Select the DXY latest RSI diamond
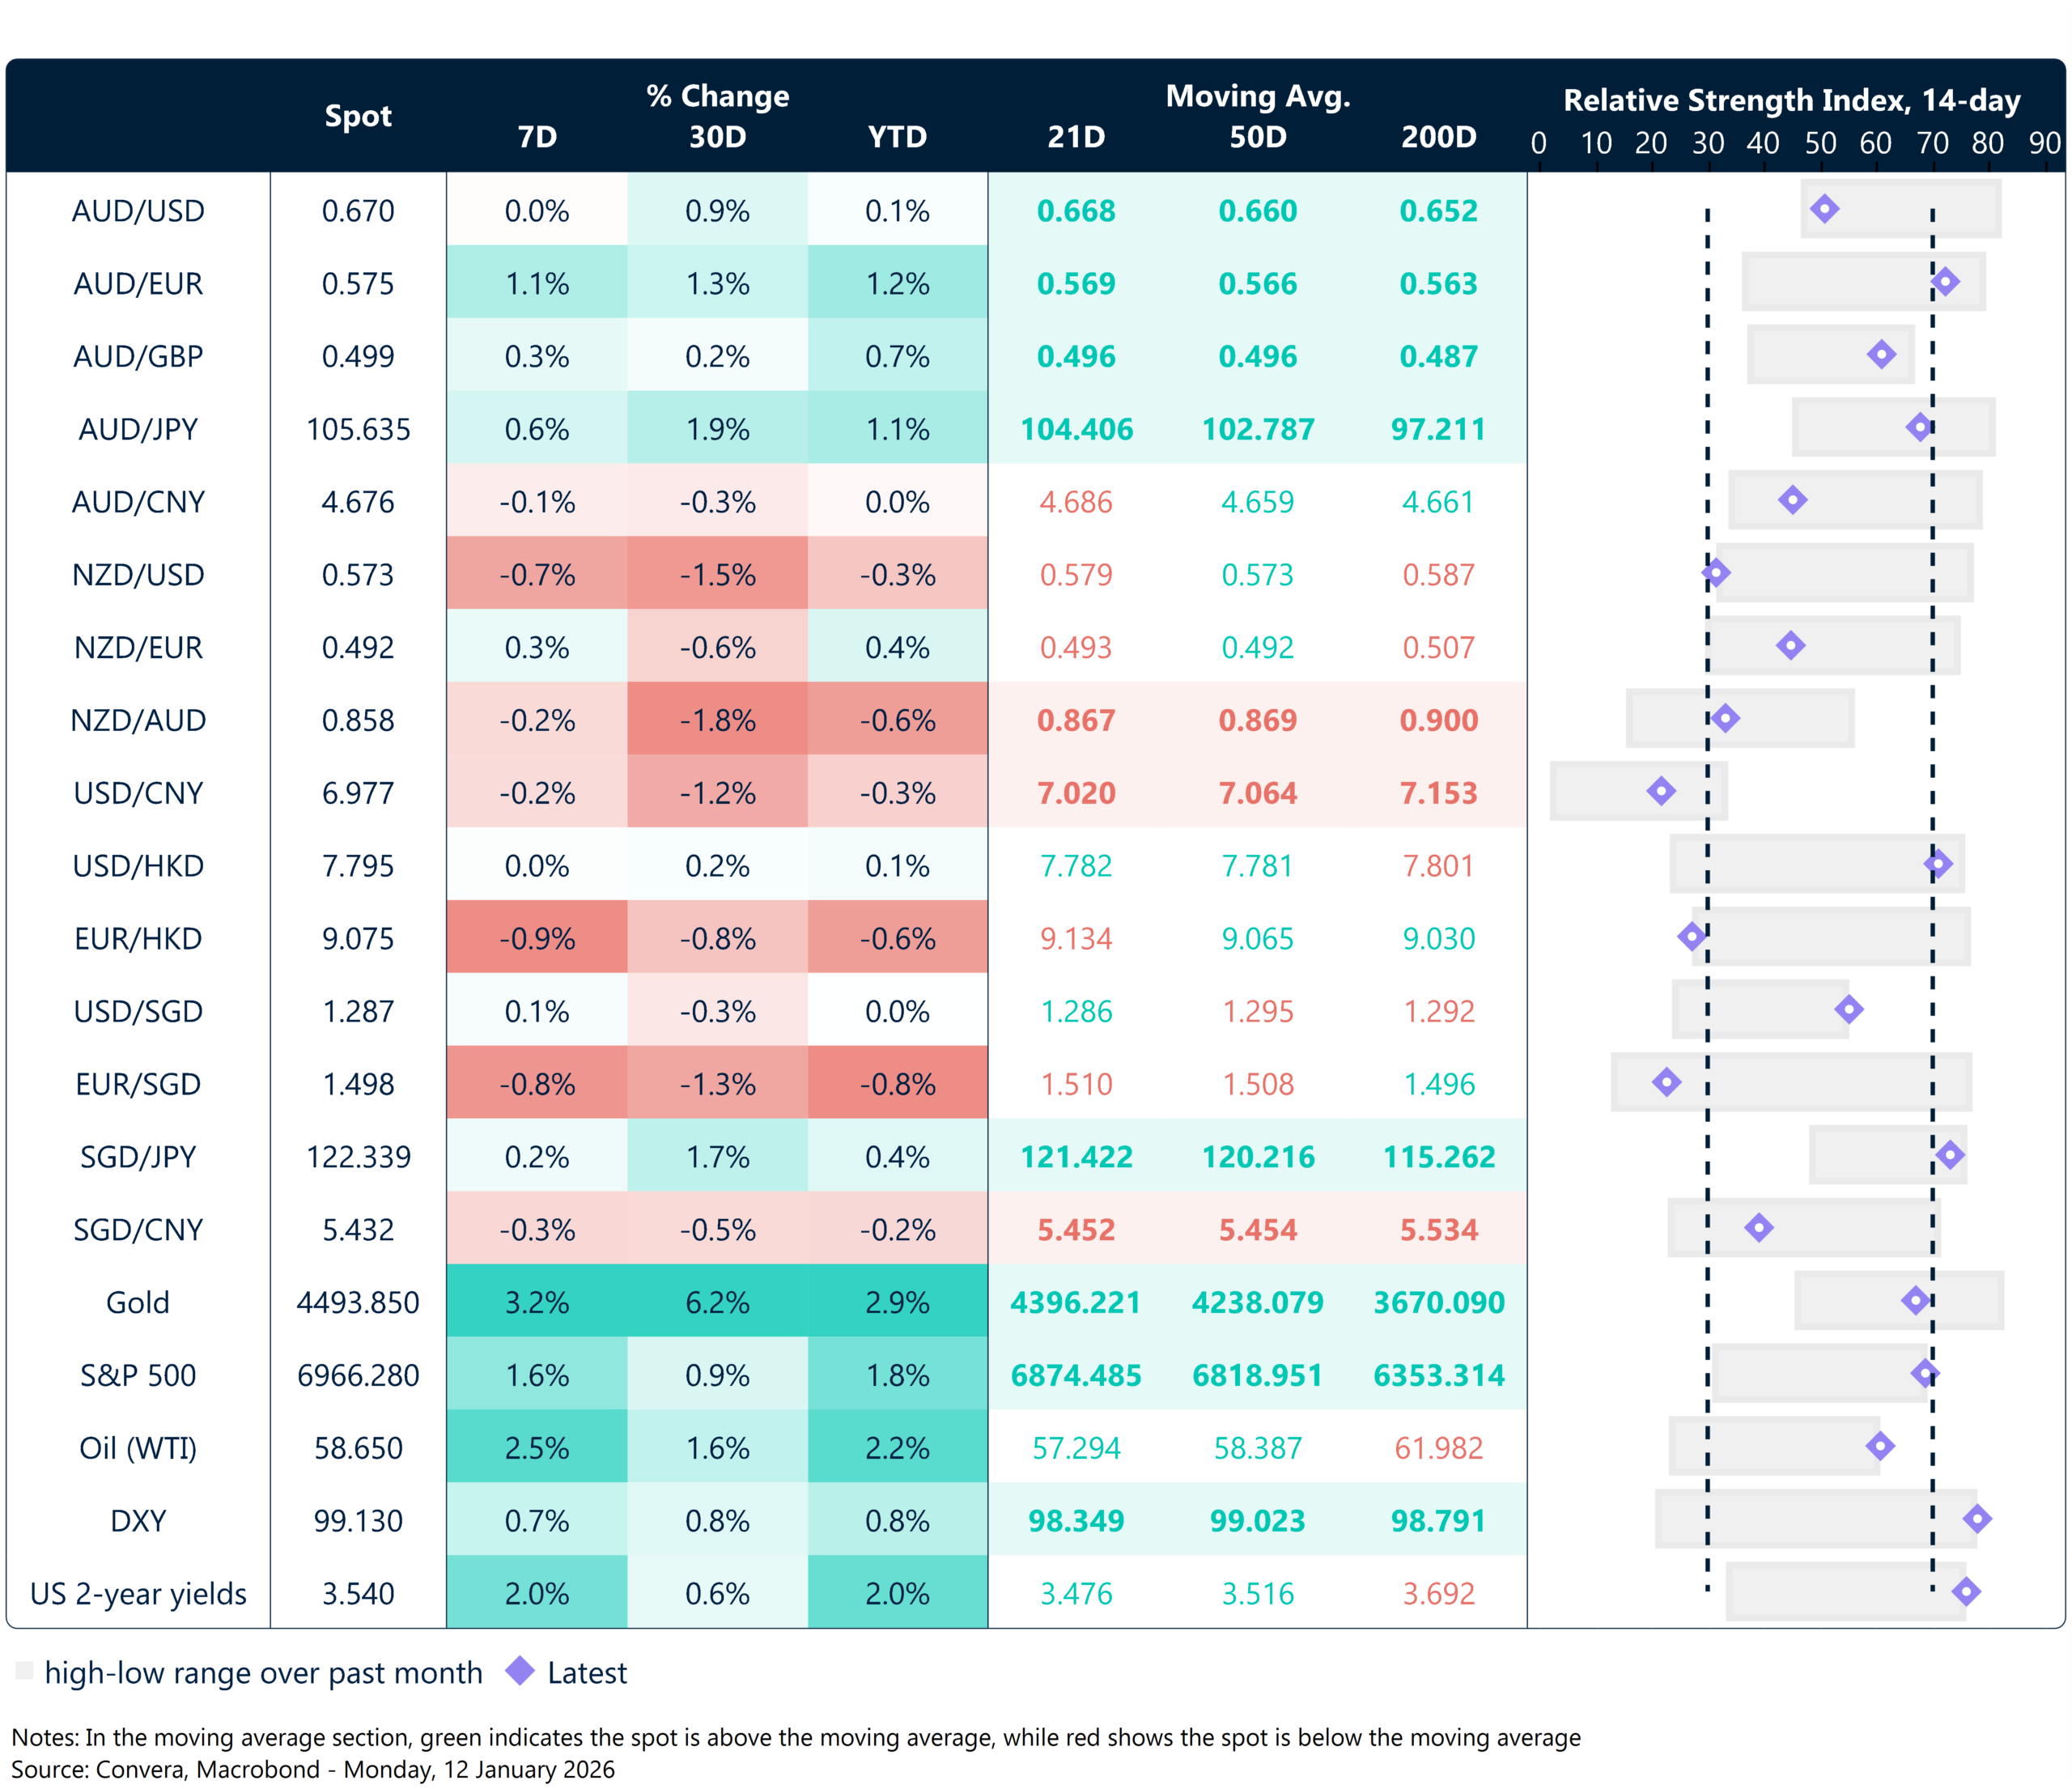Screen dimensions: 2072x1789 pyautogui.click(x=1976, y=1519)
